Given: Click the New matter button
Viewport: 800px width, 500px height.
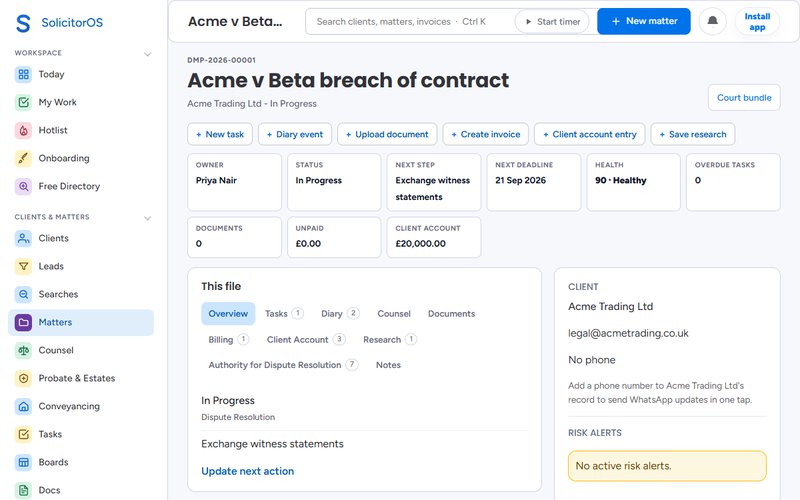Looking at the screenshot, I should tap(644, 21).
